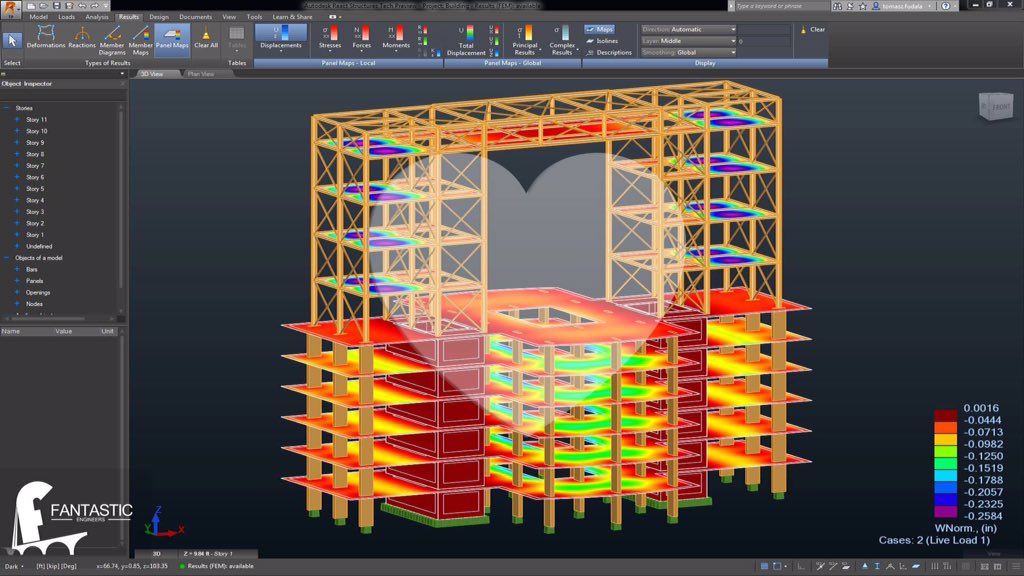Select the Reactions results tool

[81, 34]
